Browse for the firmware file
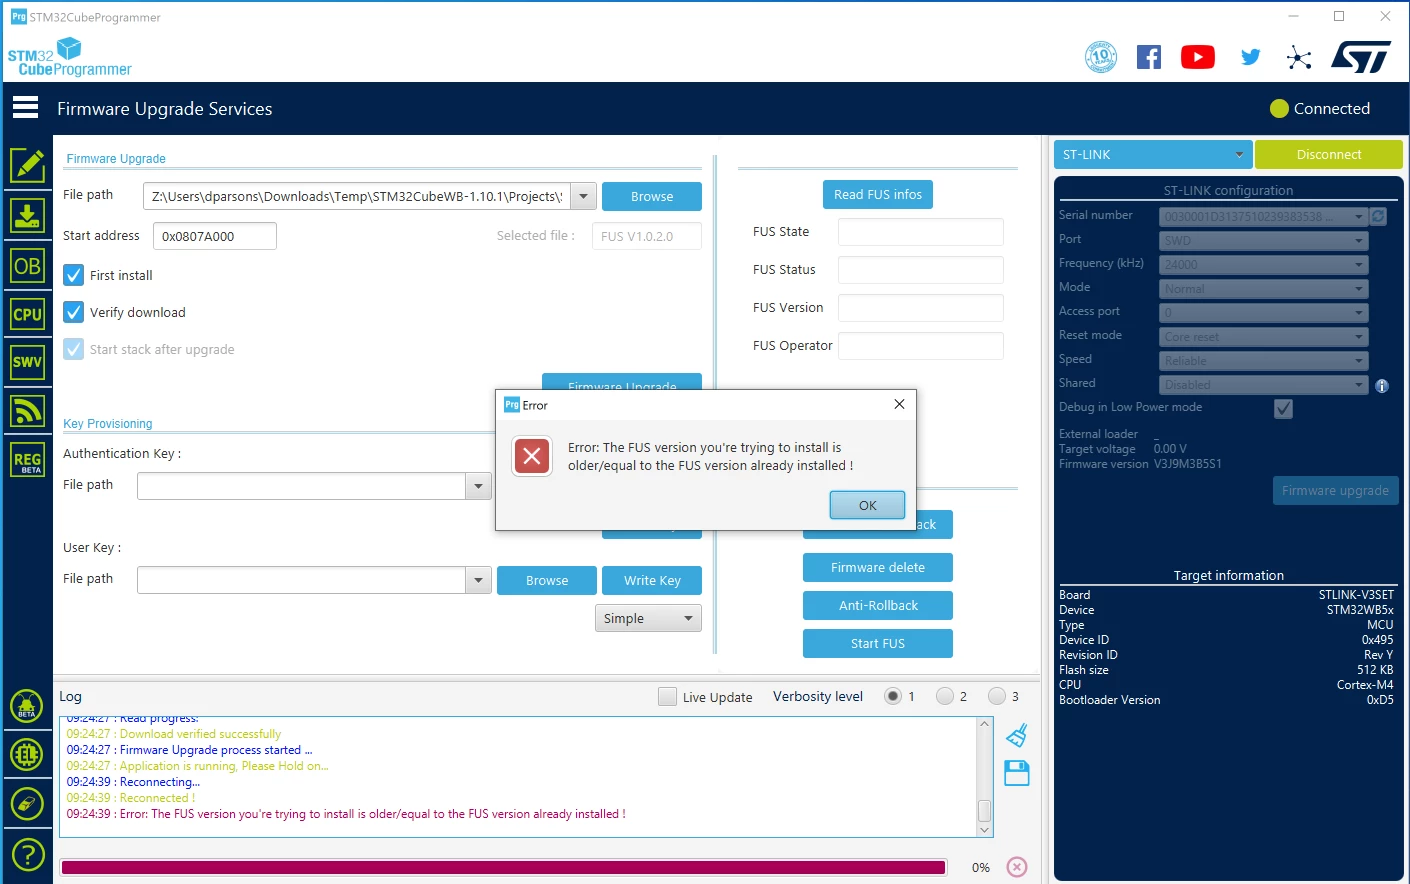Image resolution: width=1410 pixels, height=884 pixels. [x=652, y=196]
